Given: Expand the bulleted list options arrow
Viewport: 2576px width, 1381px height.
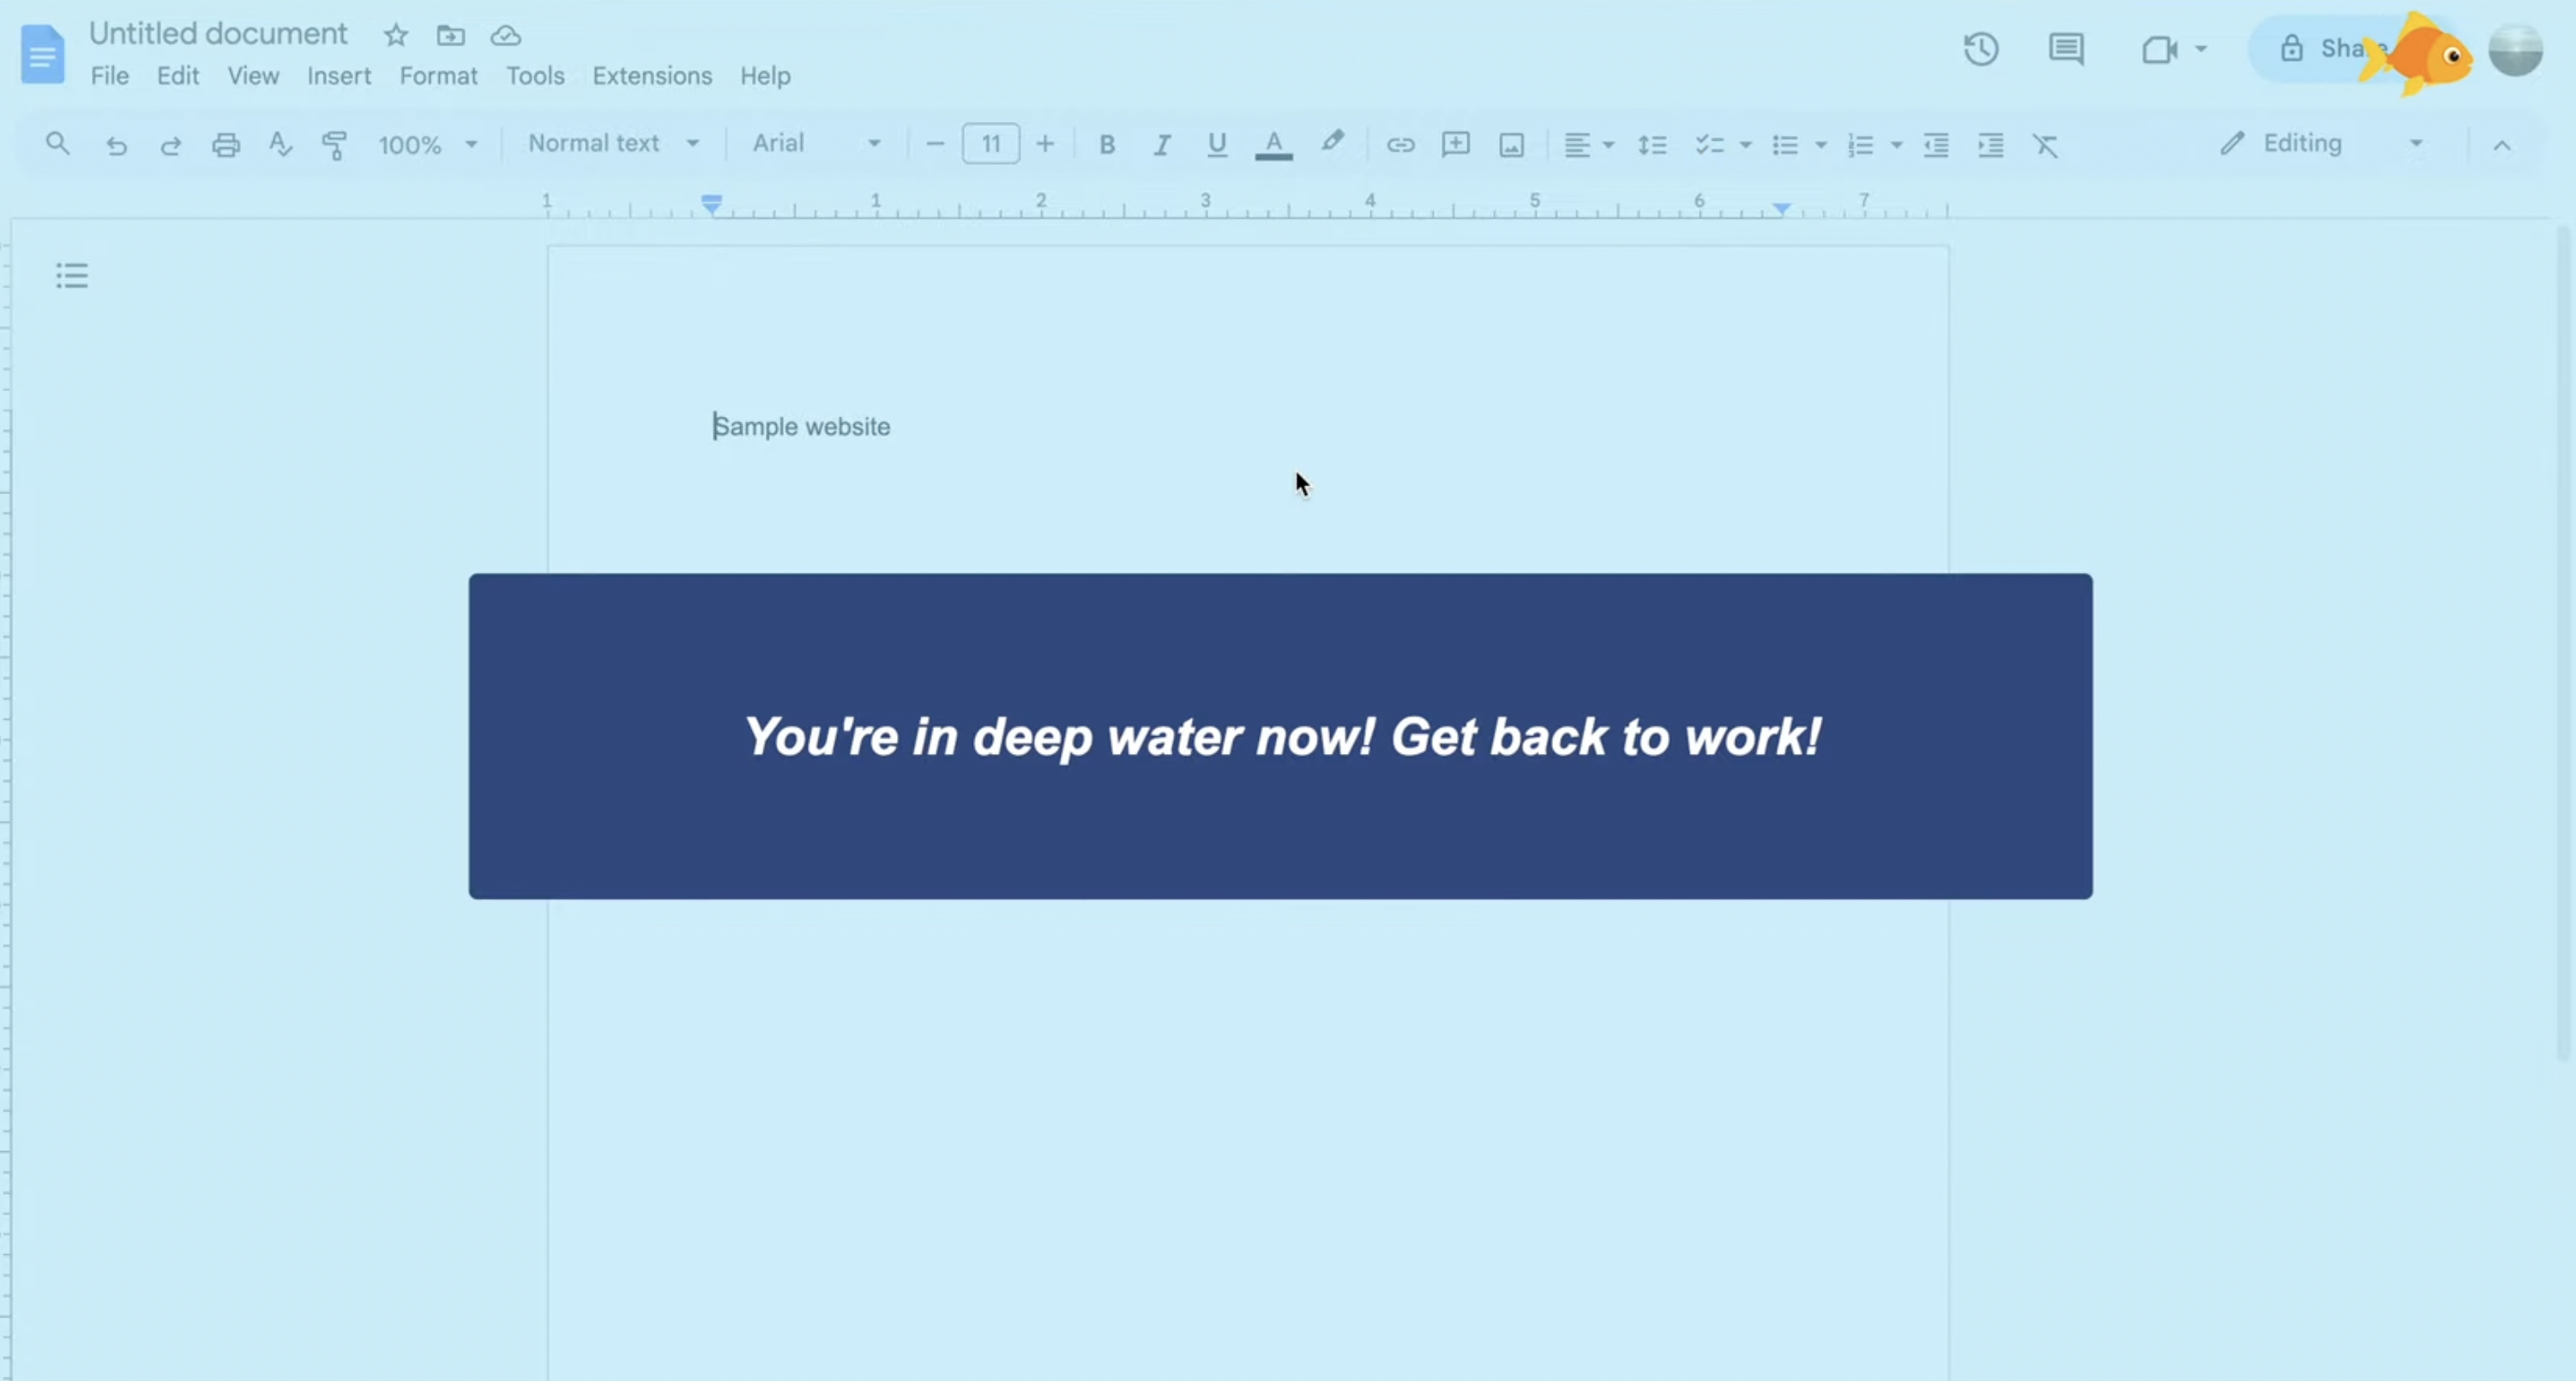Looking at the screenshot, I should (x=1821, y=146).
